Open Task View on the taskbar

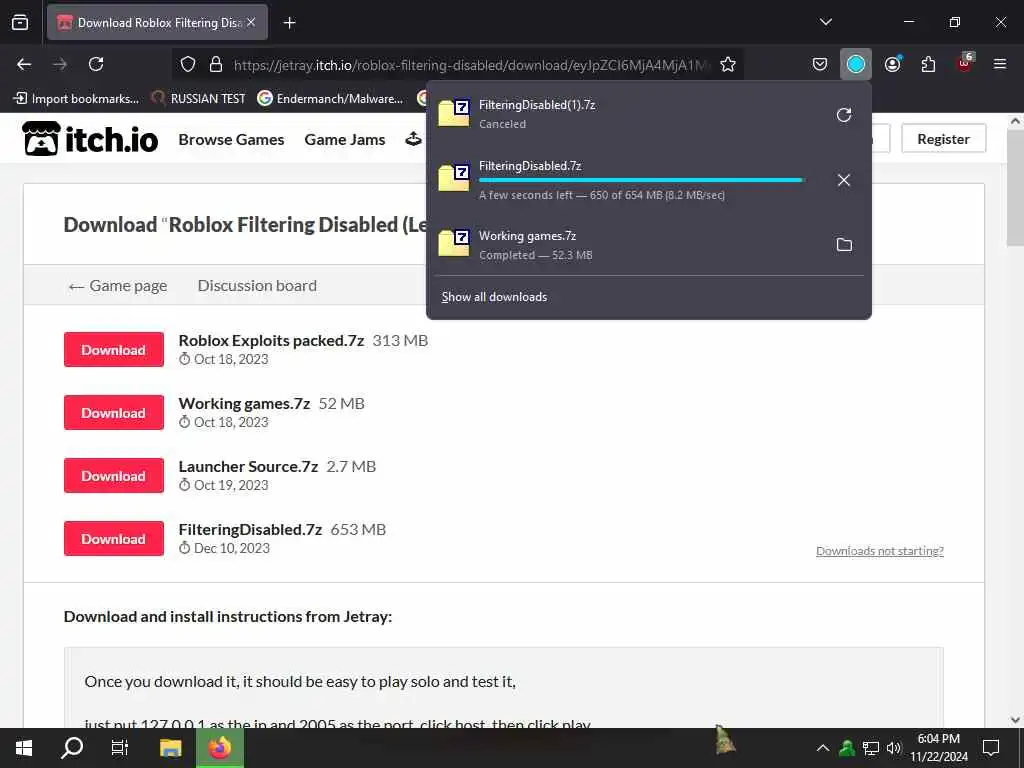pyautogui.click(x=120, y=748)
